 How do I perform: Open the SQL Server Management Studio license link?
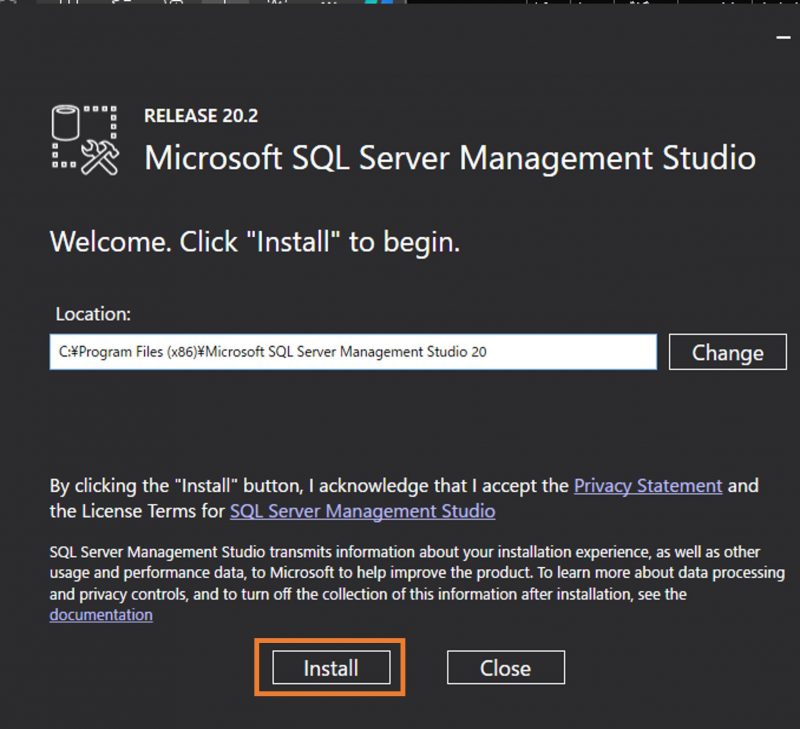point(362,511)
